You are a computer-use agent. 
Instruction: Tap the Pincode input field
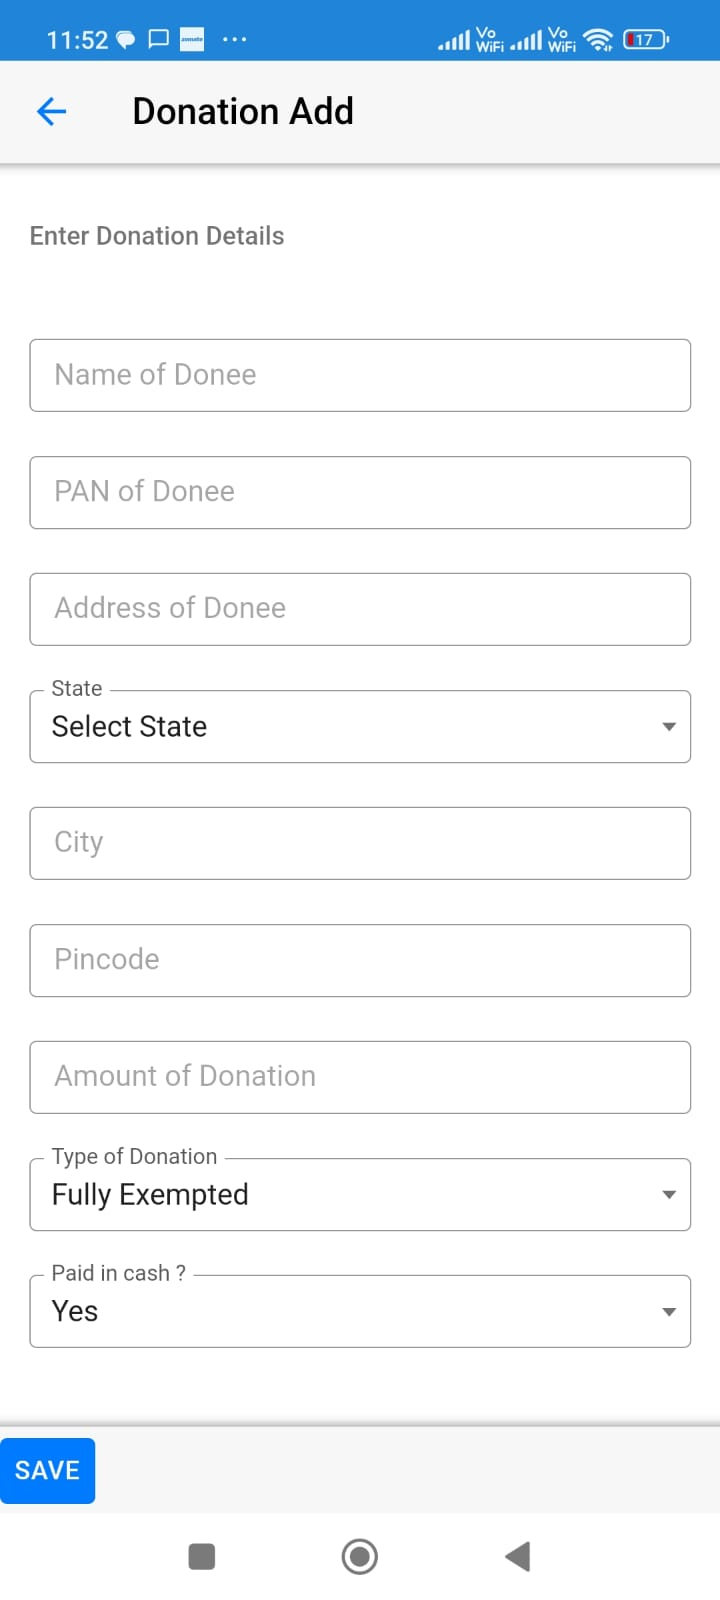click(360, 960)
